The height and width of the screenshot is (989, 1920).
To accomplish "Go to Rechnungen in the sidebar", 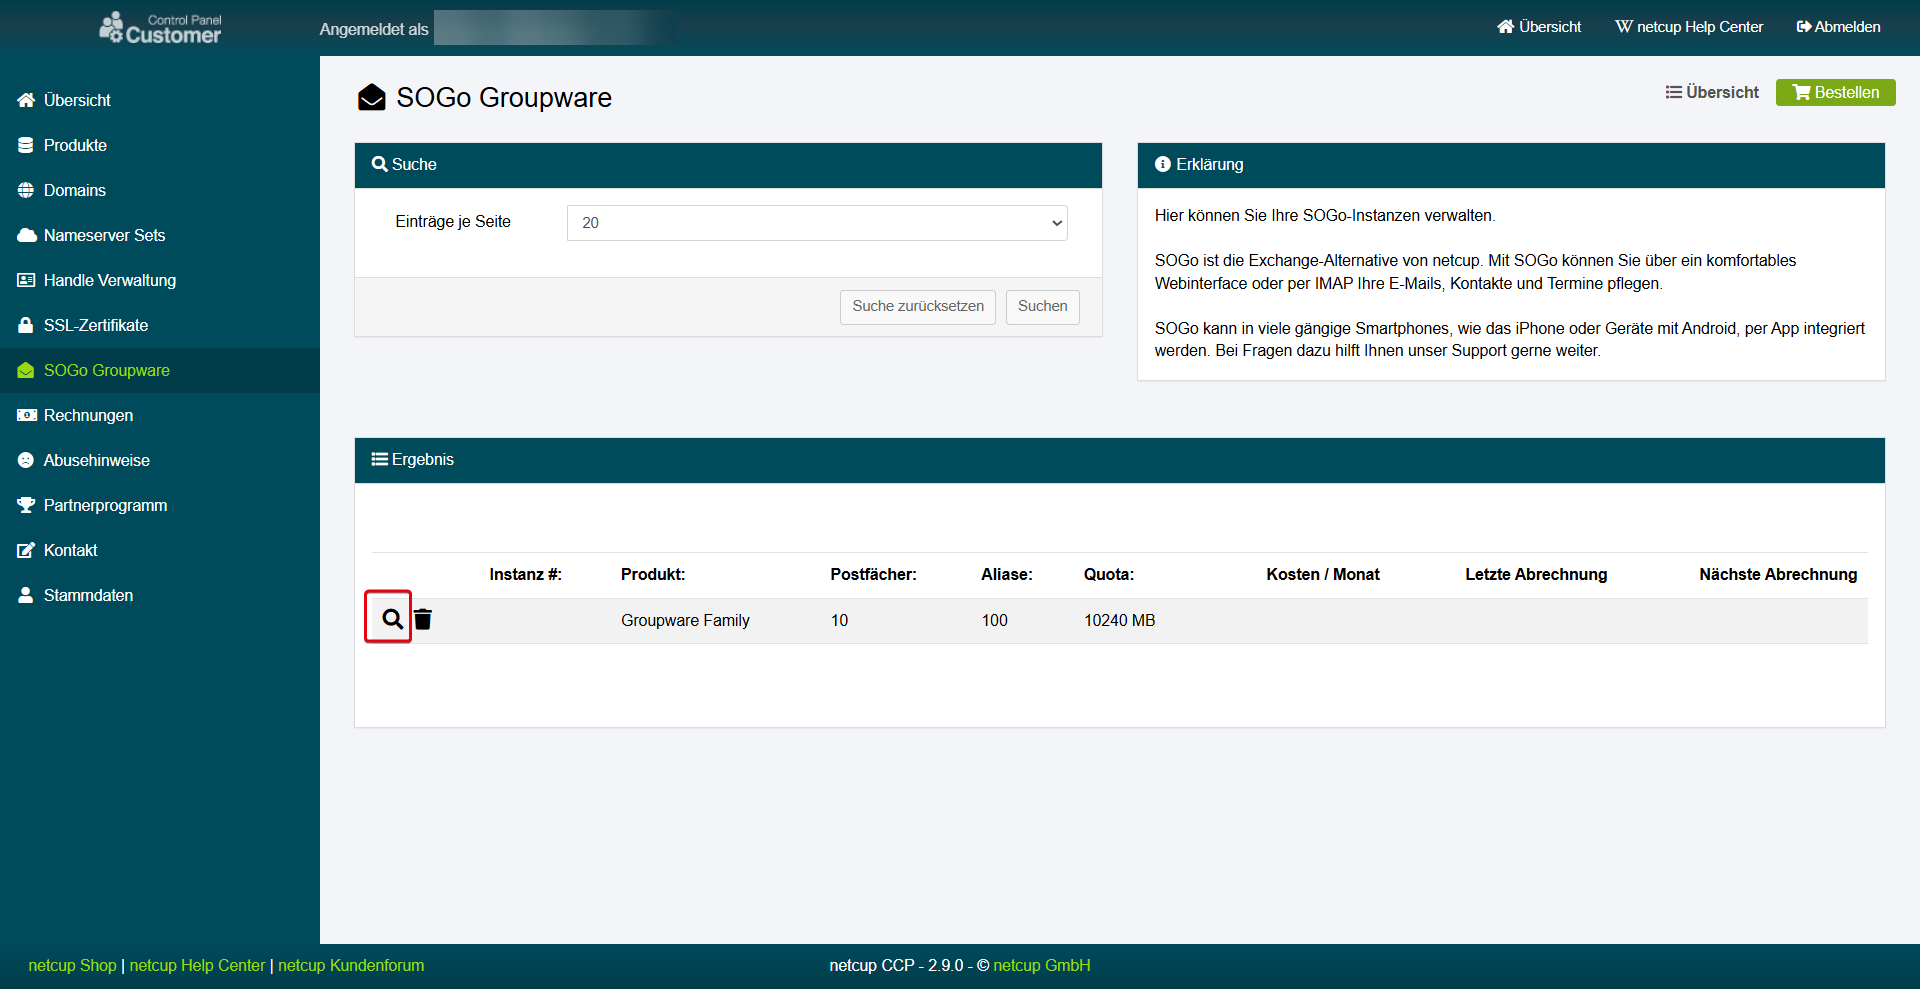I will [x=88, y=415].
